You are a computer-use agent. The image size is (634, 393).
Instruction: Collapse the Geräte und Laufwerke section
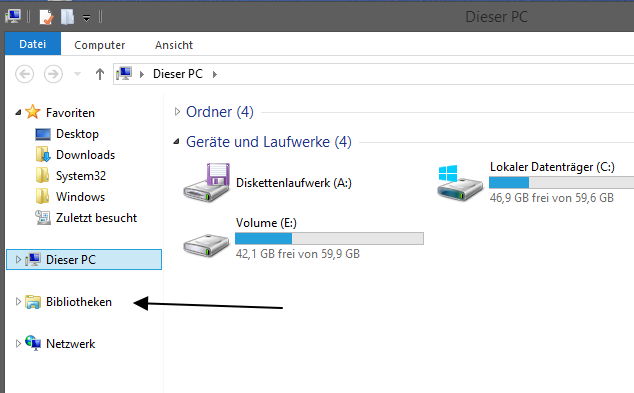tap(176, 142)
